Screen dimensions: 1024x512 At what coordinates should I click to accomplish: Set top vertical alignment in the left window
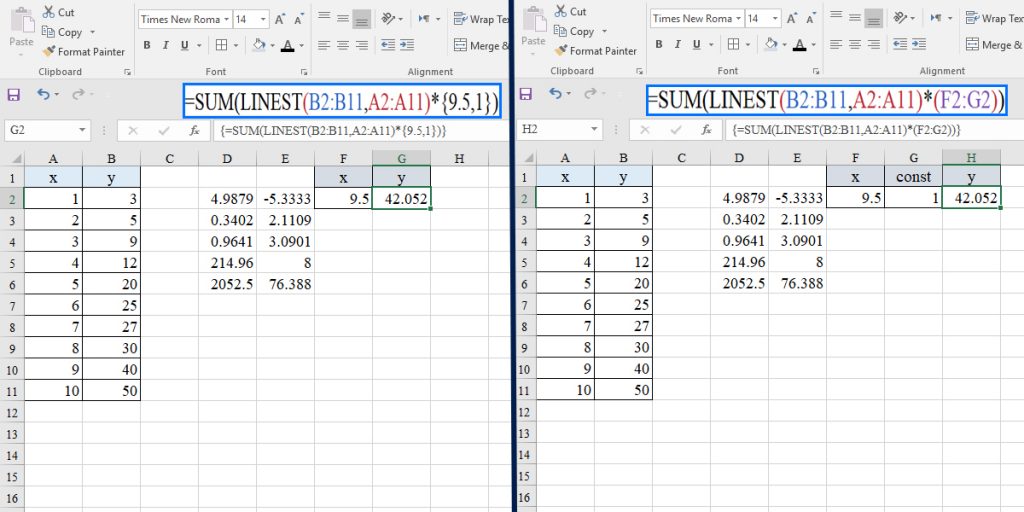click(324, 18)
